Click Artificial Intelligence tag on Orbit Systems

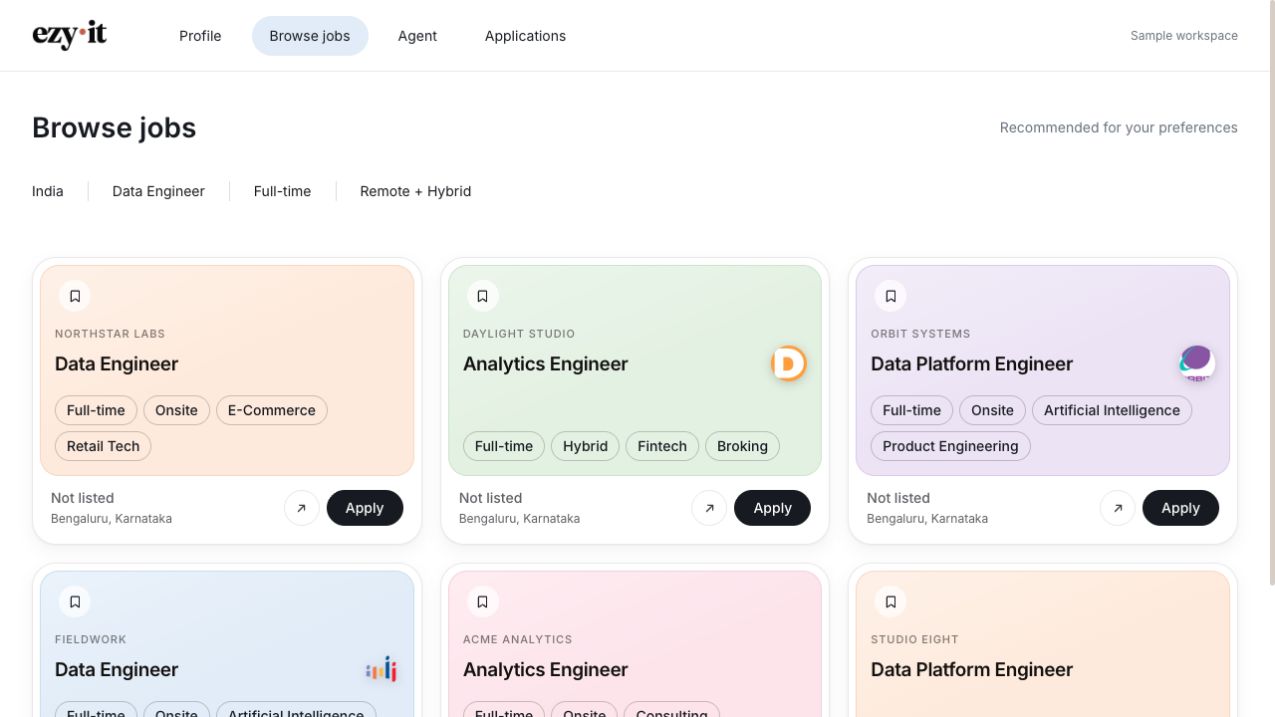click(x=1112, y=410)
